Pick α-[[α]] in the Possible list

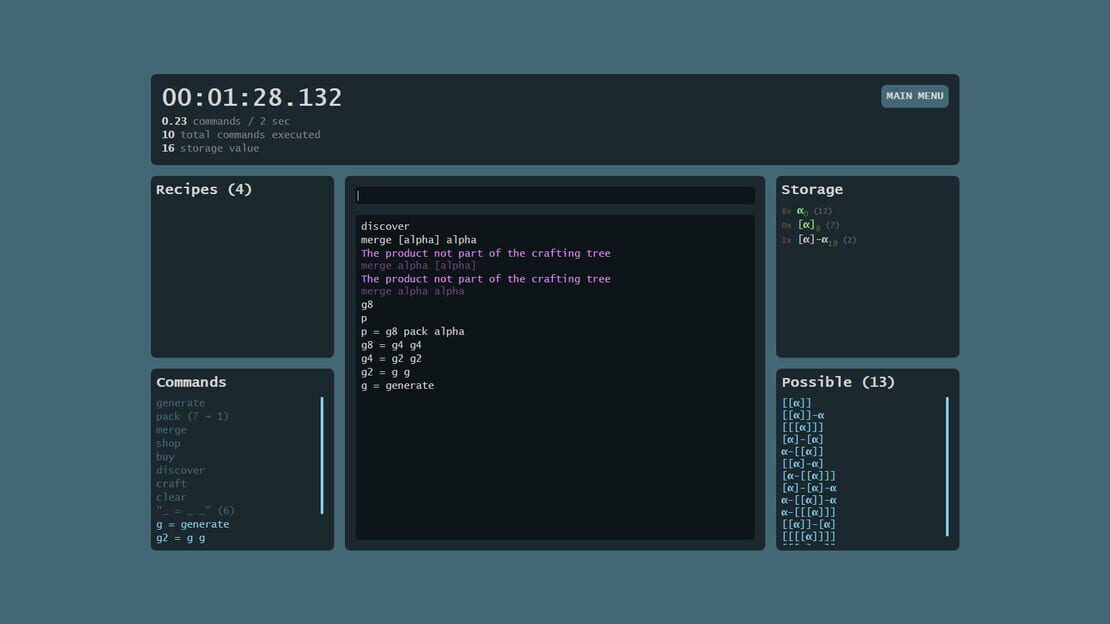tap(802, 451)
